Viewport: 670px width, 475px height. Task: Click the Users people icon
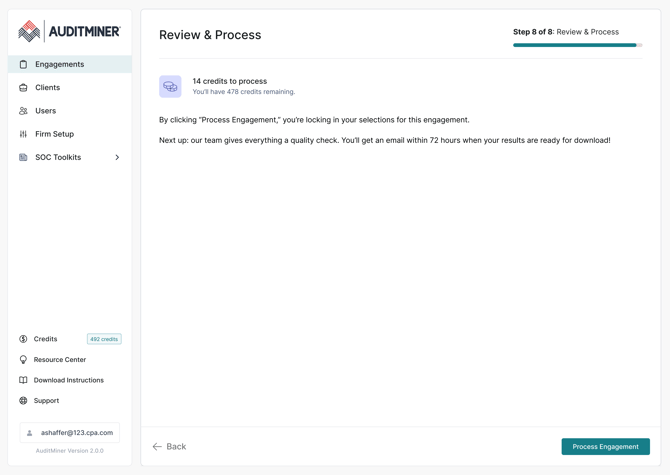[24, 111]
